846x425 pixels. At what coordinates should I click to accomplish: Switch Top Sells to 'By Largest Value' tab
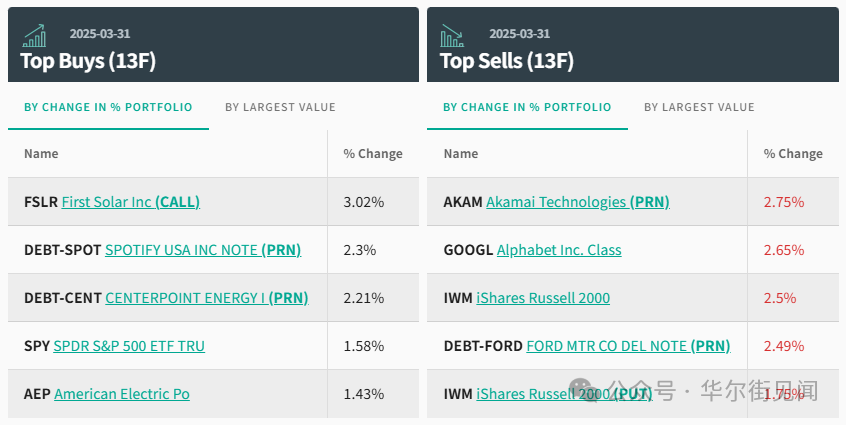699,107
